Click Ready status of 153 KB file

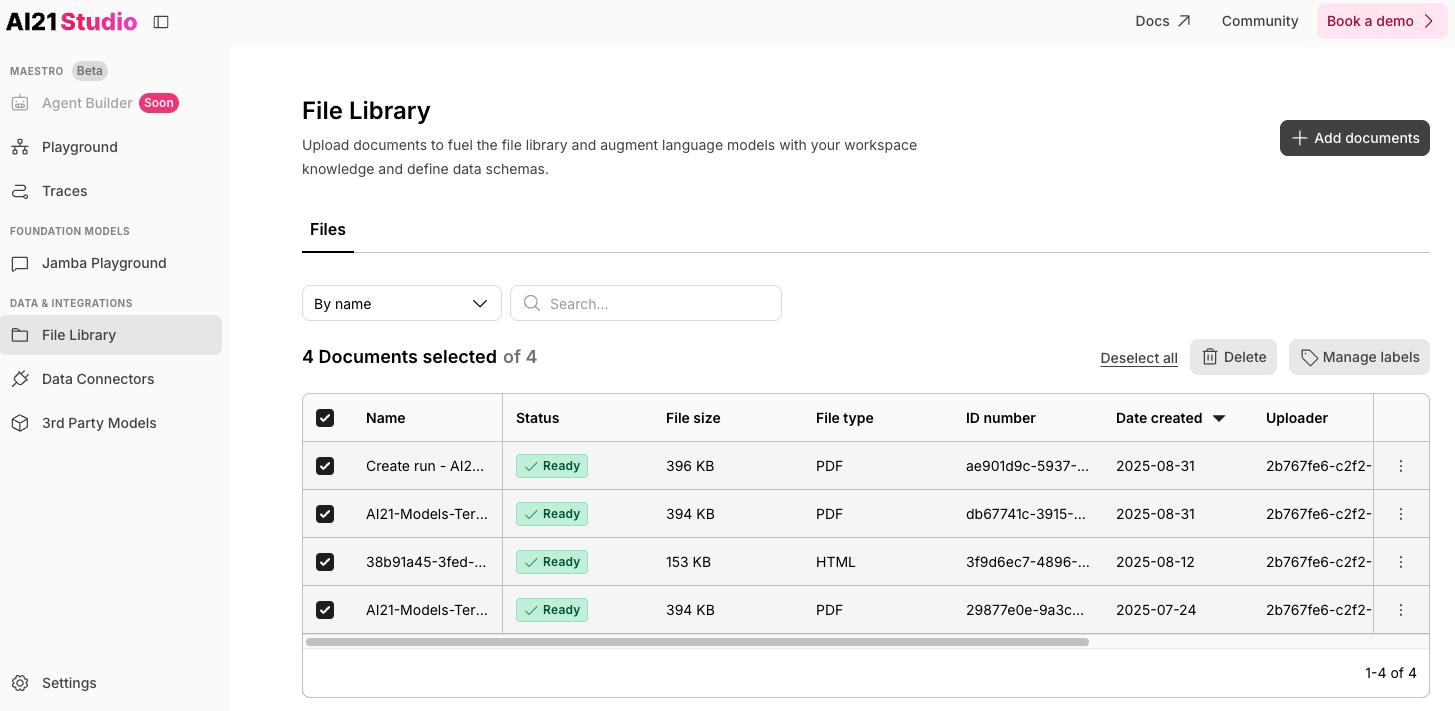(x=552, y=562)
